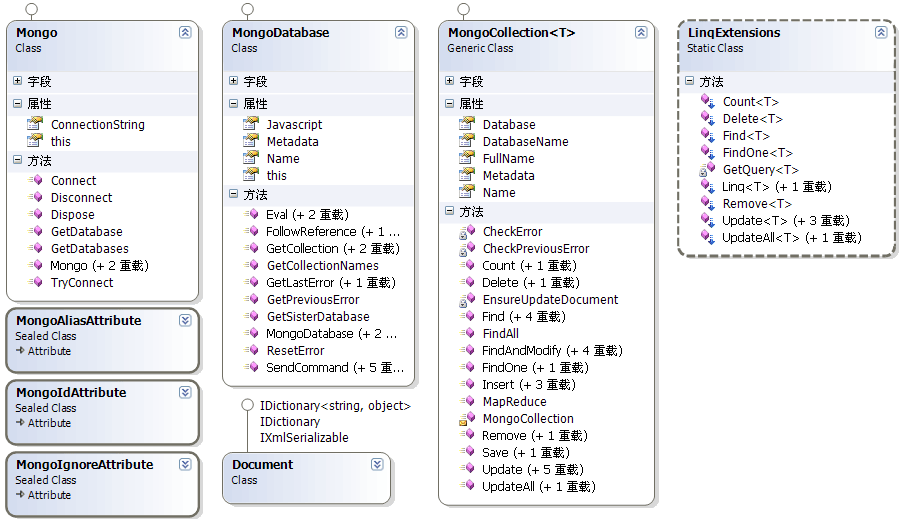Select the UpdateAll (+ 1 重載) in MongoCollection<T>
Screen dimensions: 905x523
tap(538, 487)
